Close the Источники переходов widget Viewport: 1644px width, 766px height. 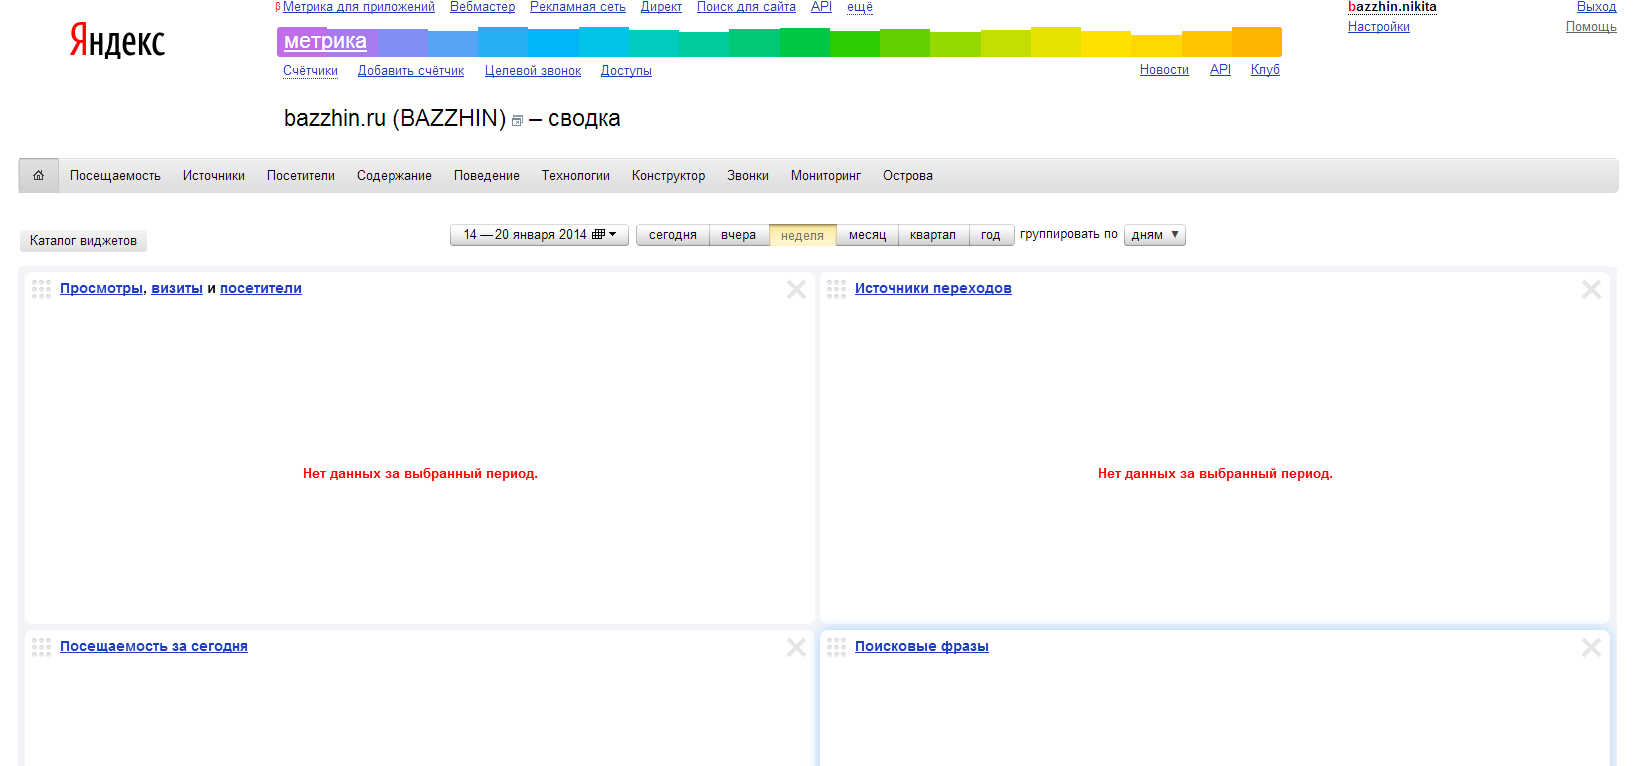click(x=1591, y=289)
